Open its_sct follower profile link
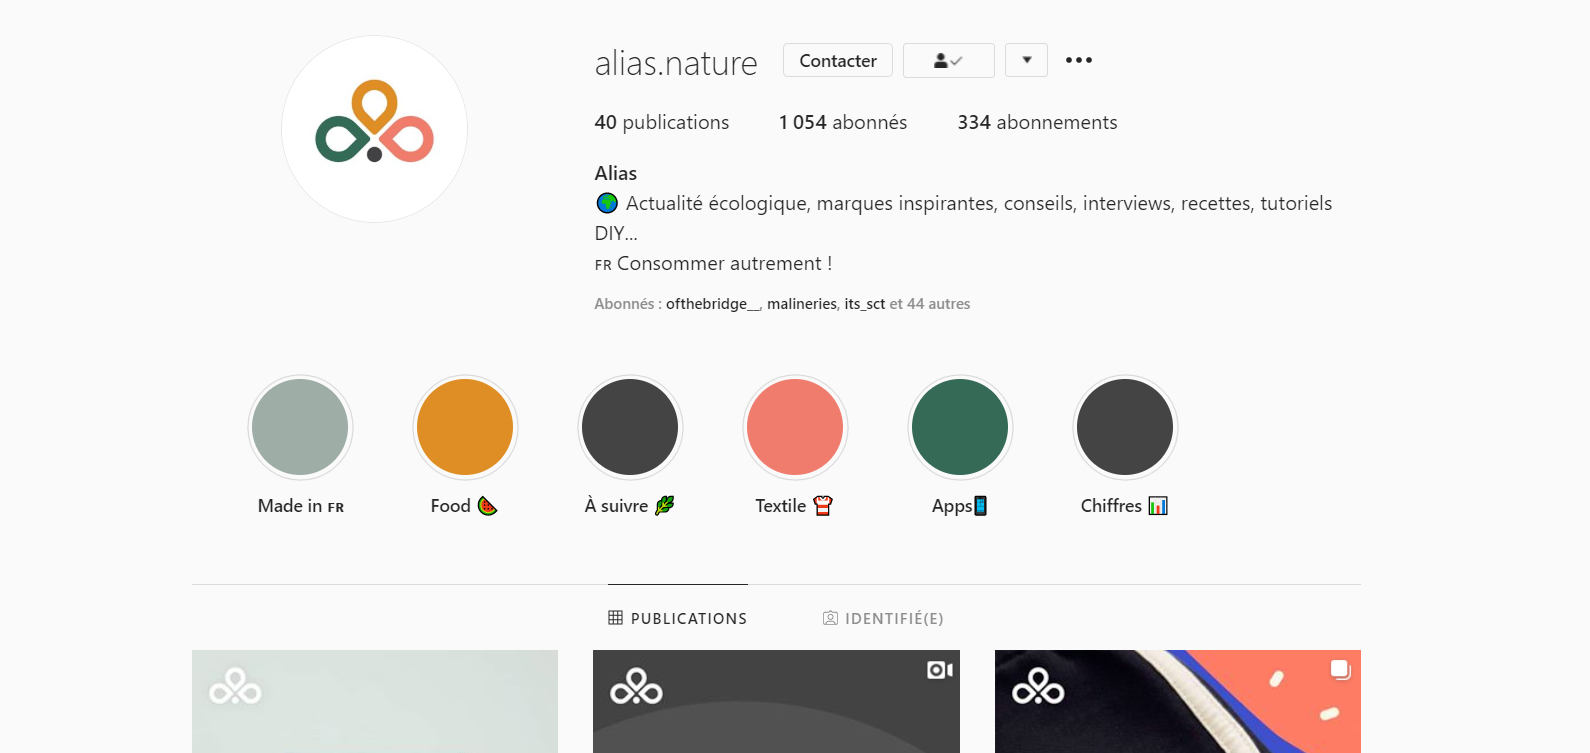 click(865, 304)
